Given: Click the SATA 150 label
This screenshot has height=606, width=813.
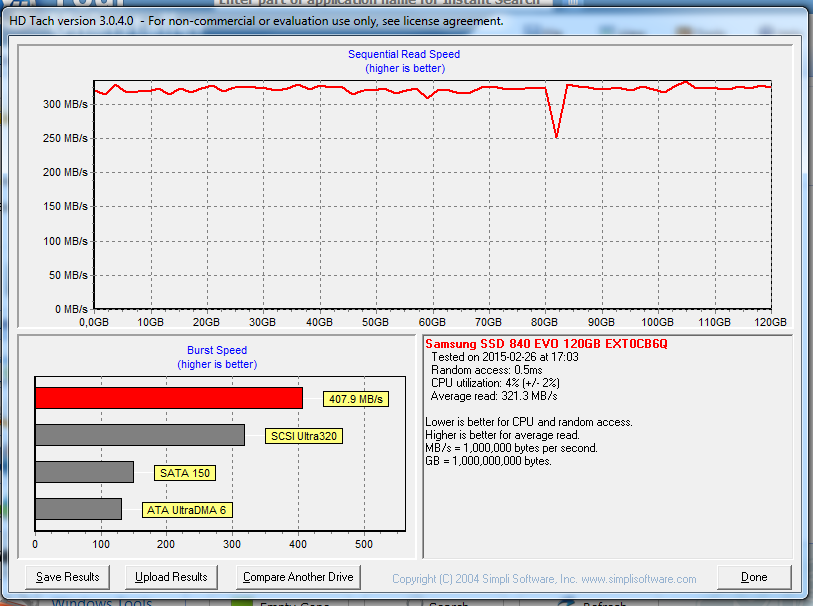Looking at the screenshot, I should tap(185, 473).
